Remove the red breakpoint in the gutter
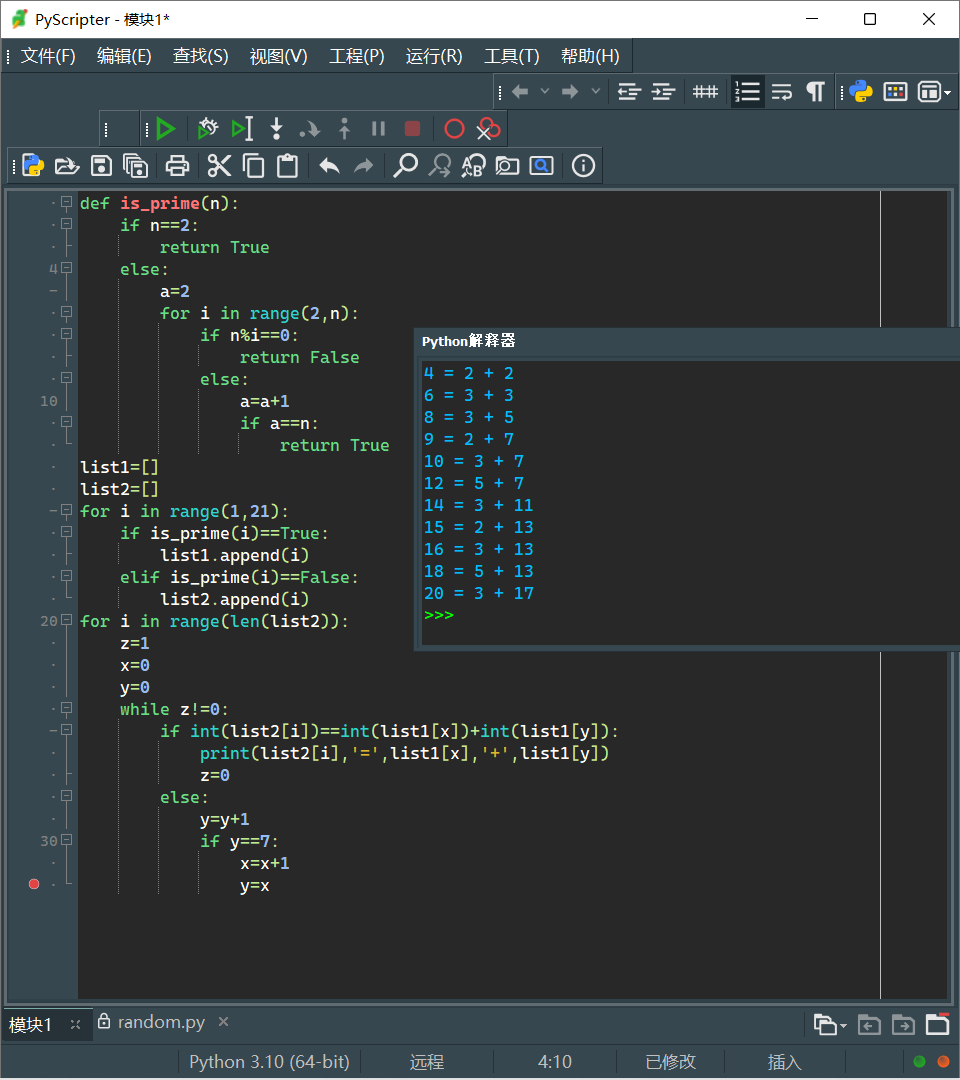Screen dimensions: 960x1080 click(34, 884)
